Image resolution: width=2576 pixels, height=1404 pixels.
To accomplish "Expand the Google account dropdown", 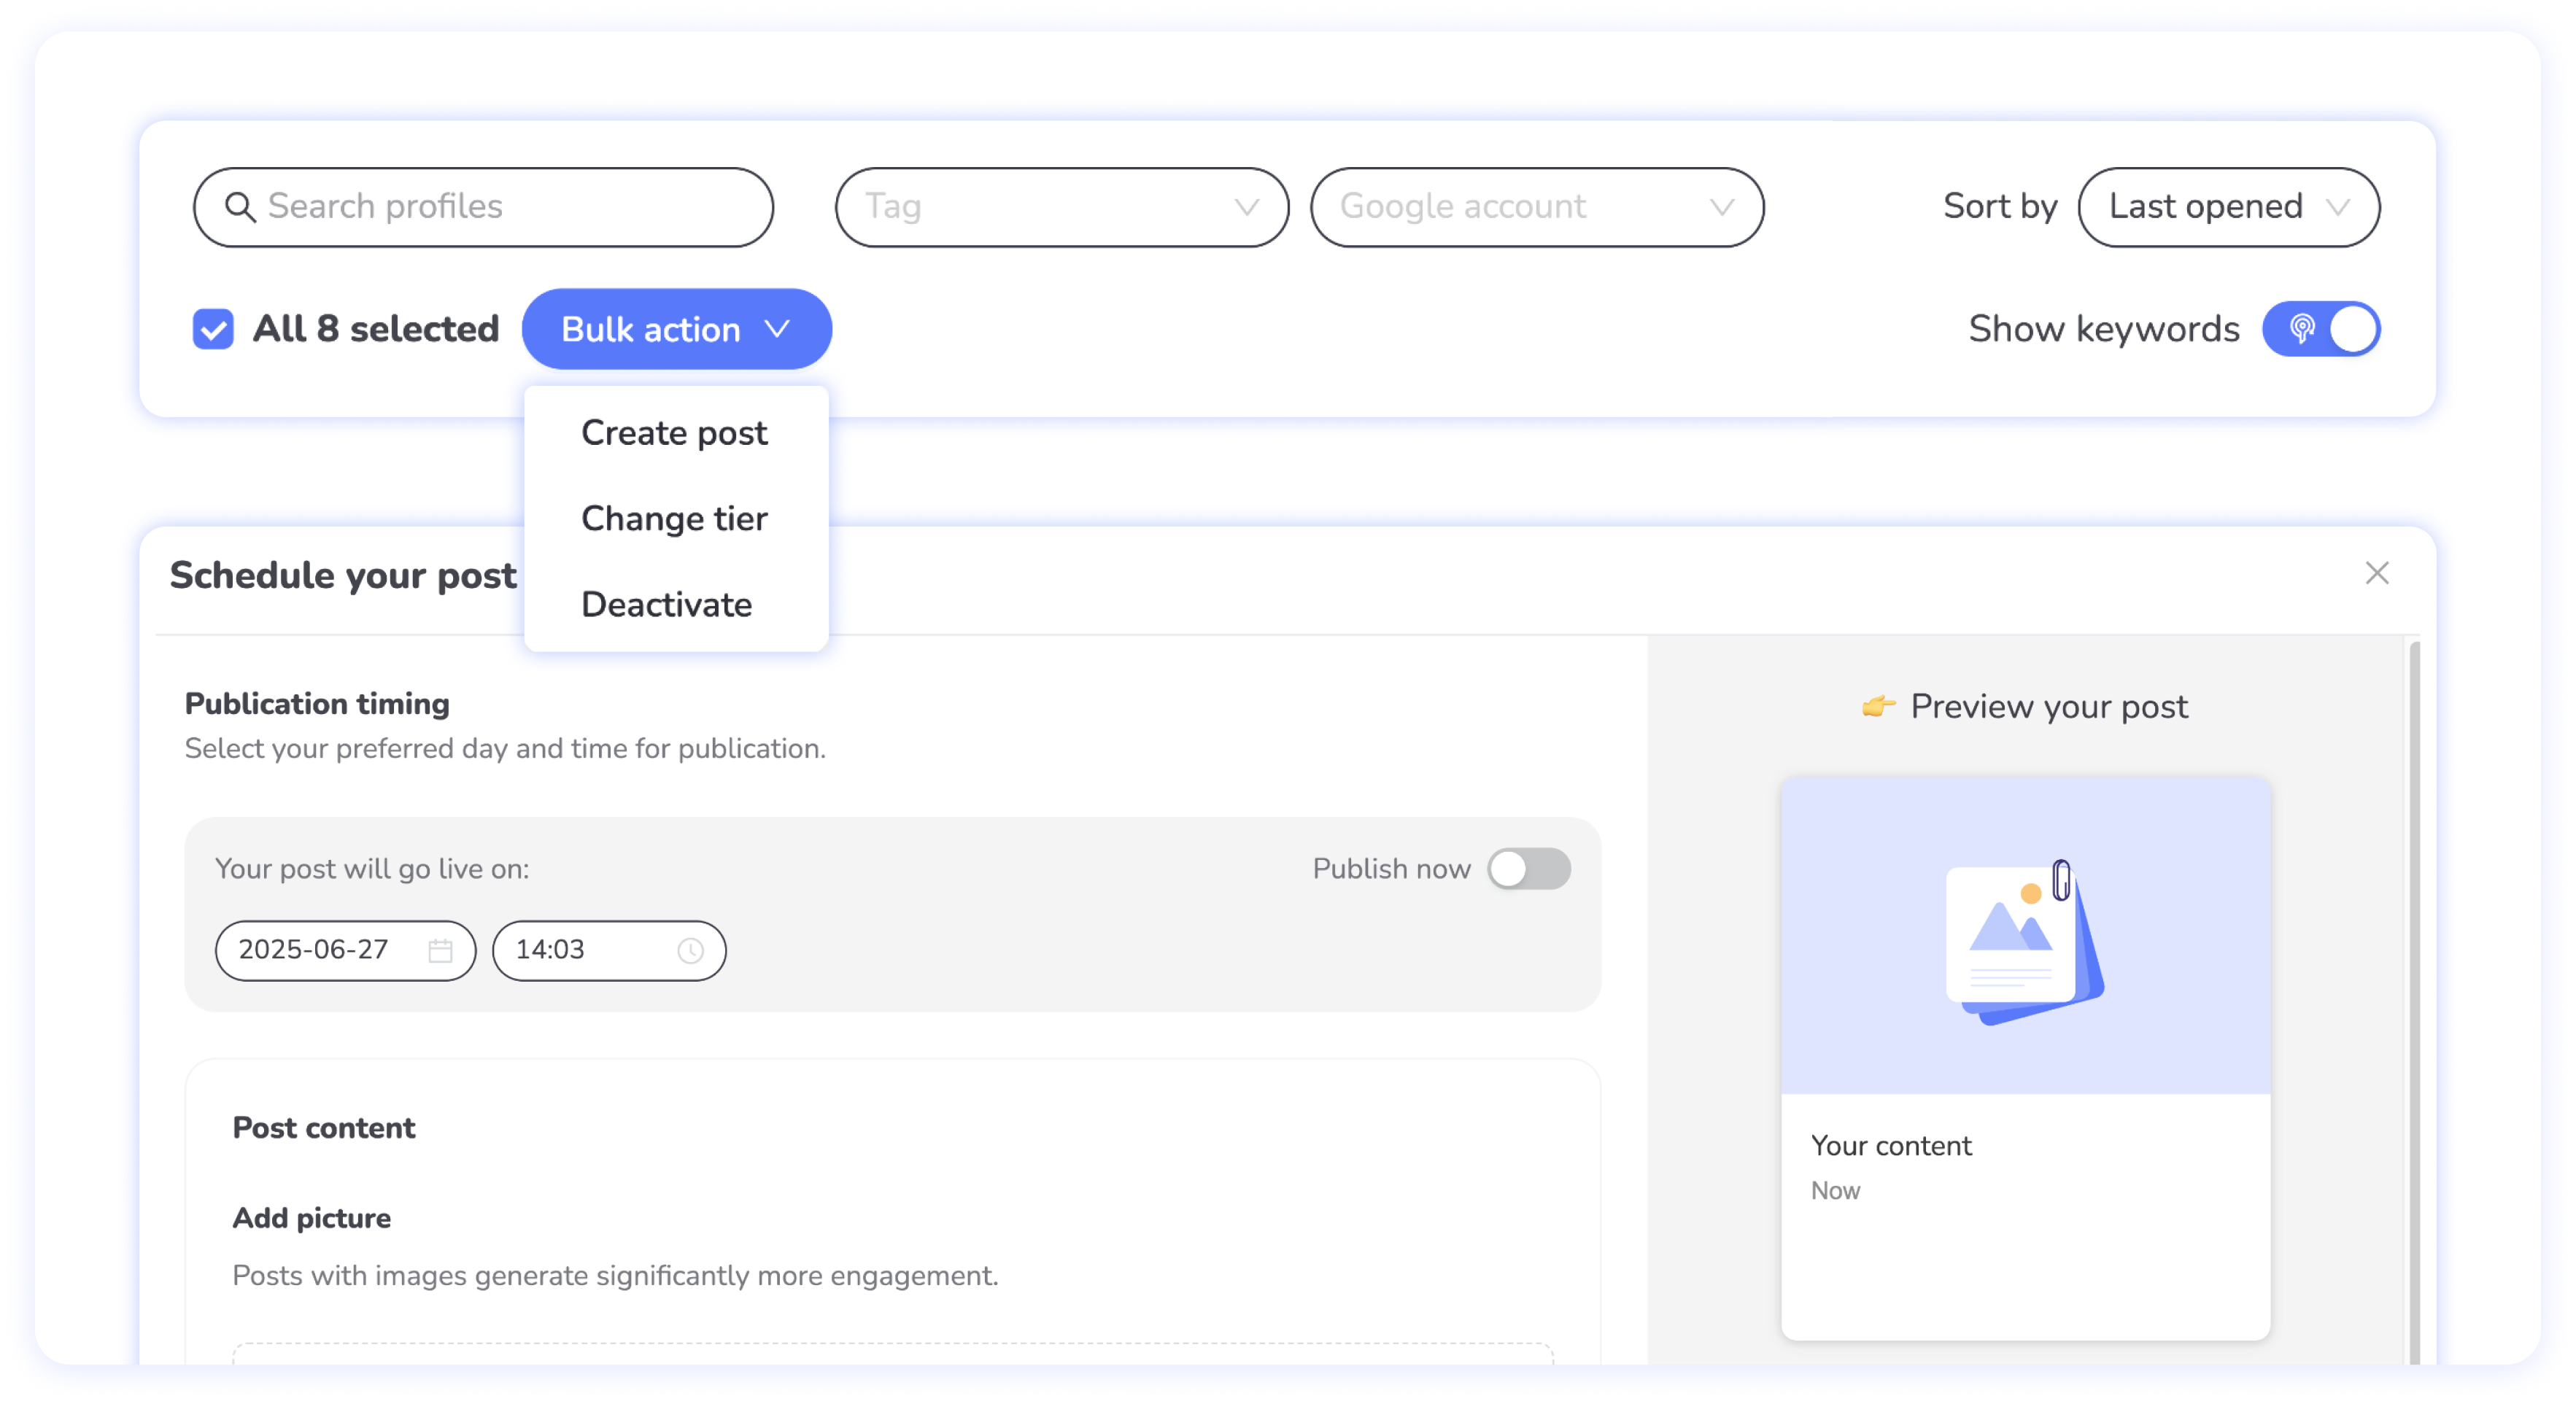I will pyautogui.click(x=1536, y=207).
